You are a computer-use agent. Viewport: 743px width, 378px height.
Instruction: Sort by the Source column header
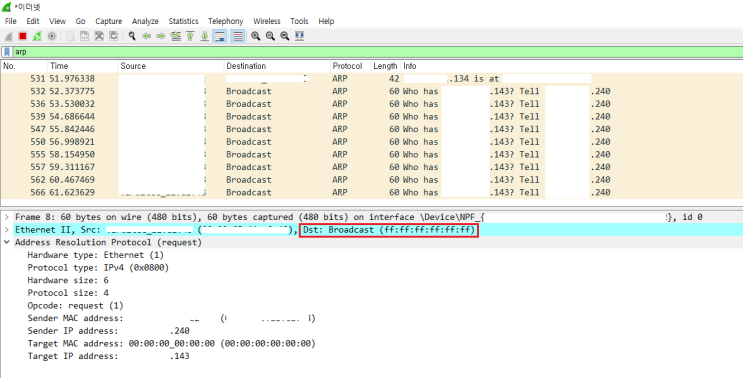point(171,66)
